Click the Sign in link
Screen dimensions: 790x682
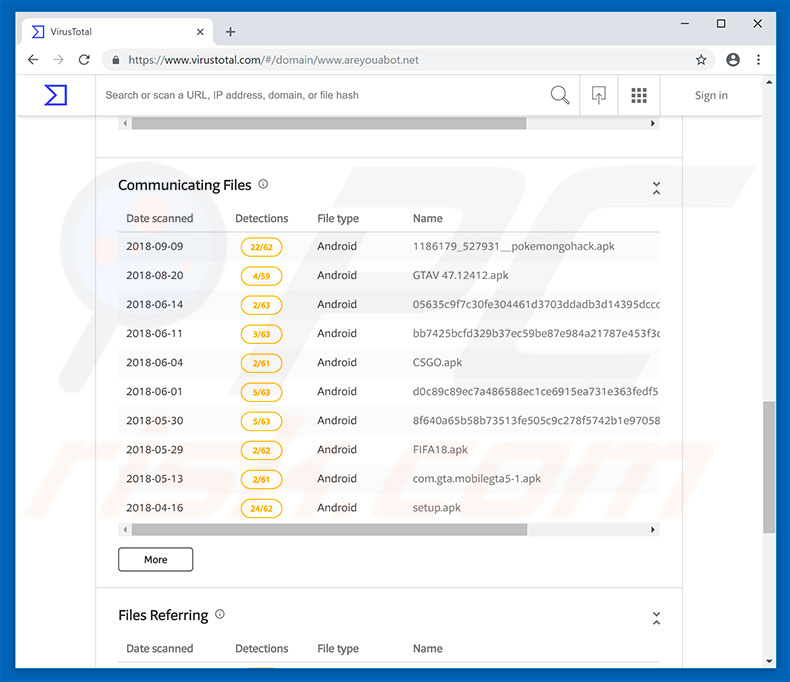711,95
